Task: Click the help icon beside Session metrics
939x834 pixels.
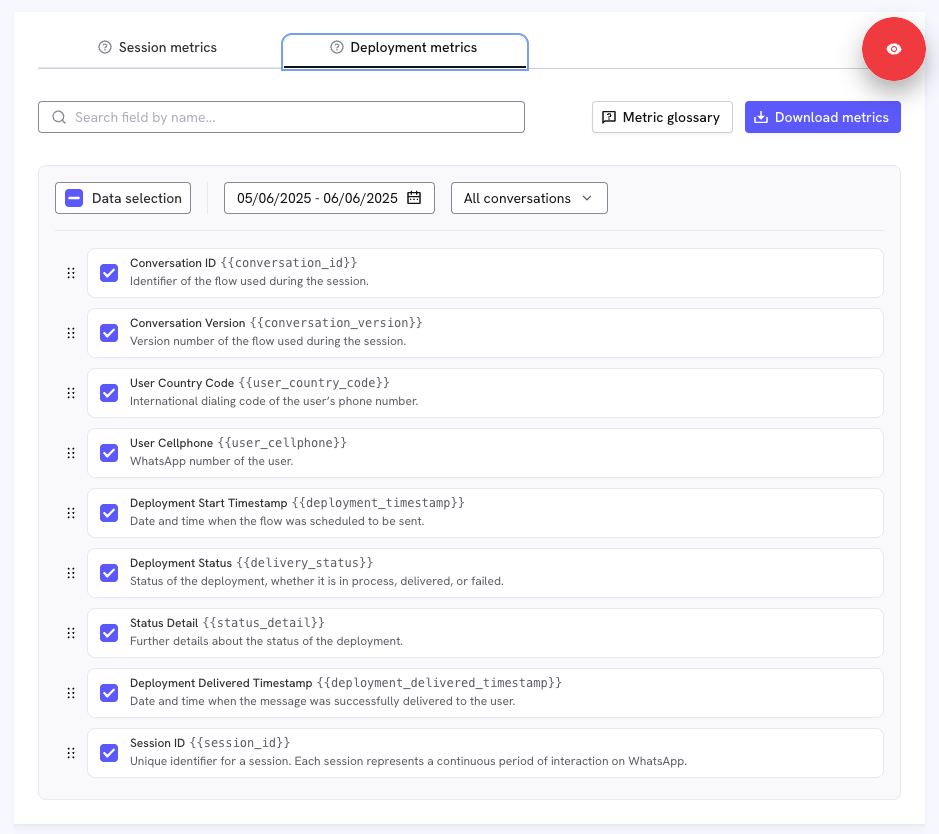Action: (x=105, y=47)
